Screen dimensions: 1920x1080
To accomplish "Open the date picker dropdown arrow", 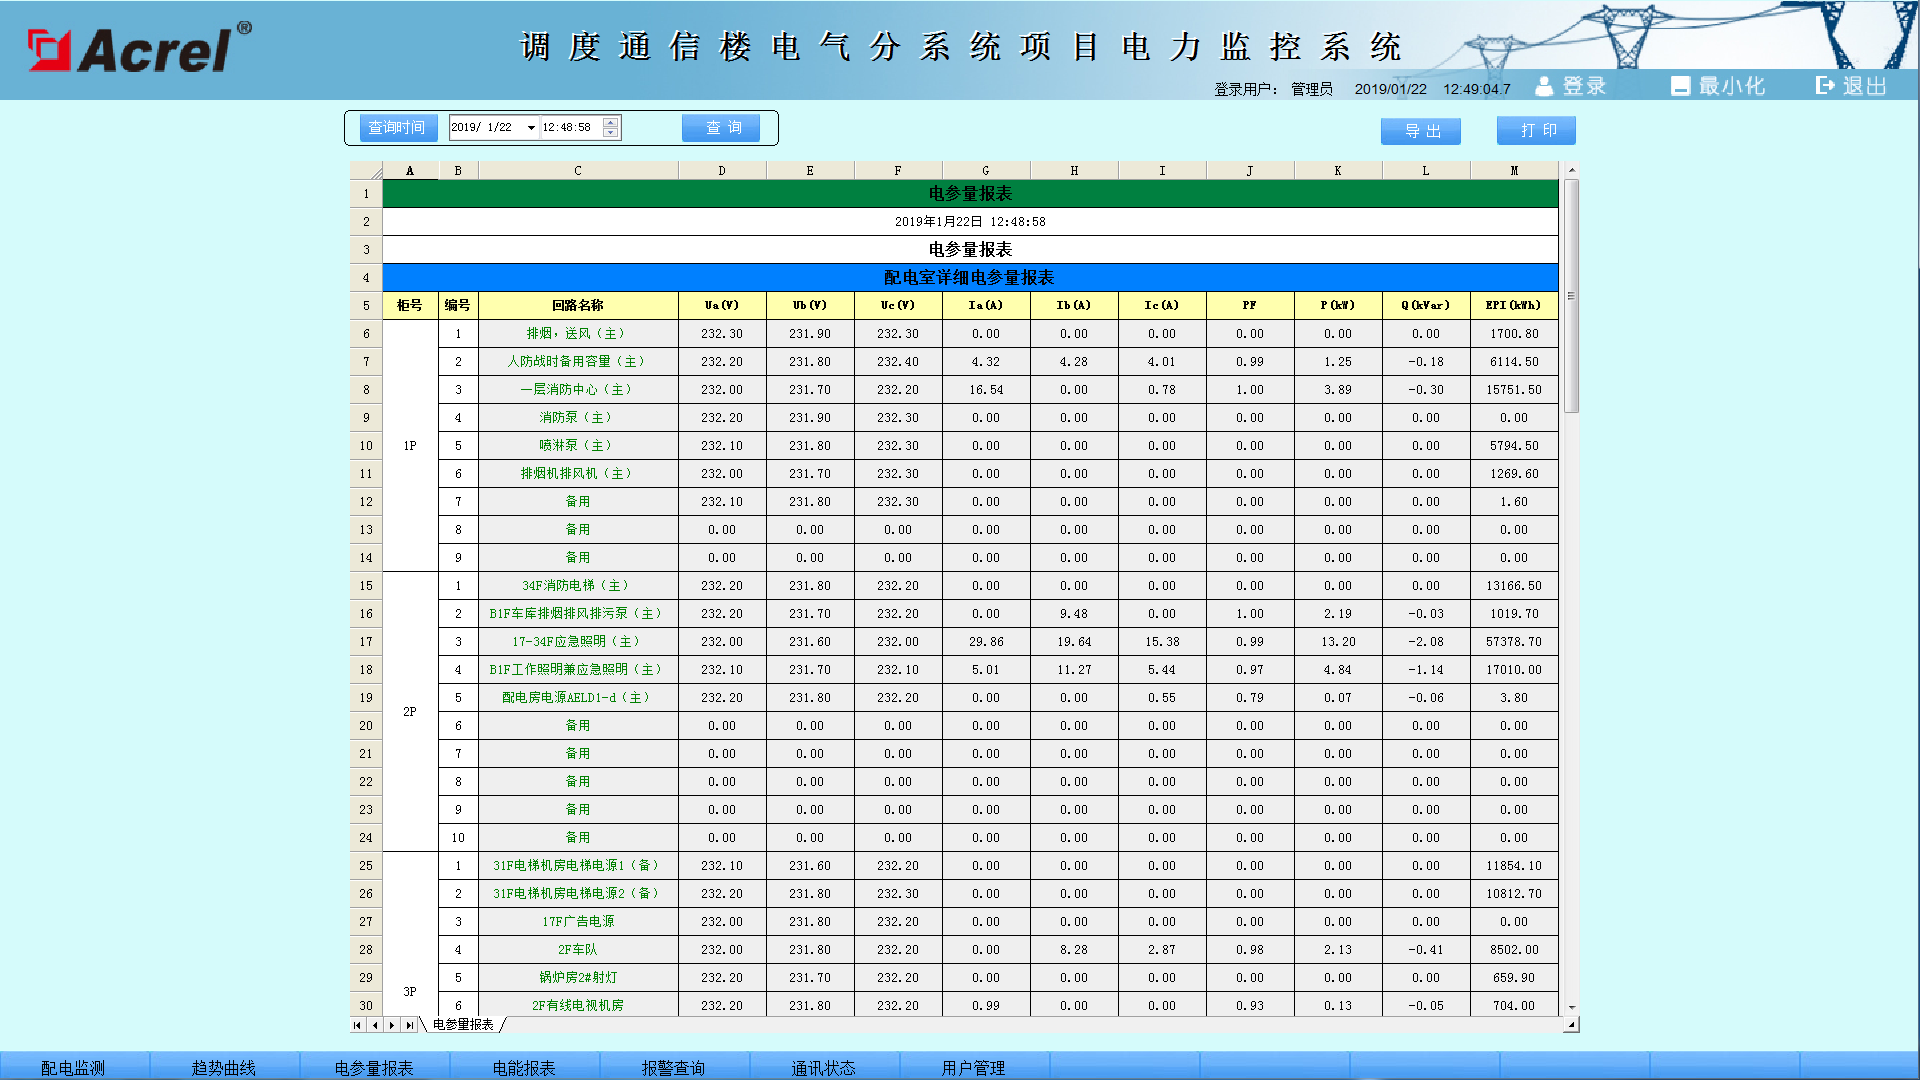I will (x=531, y=128).
